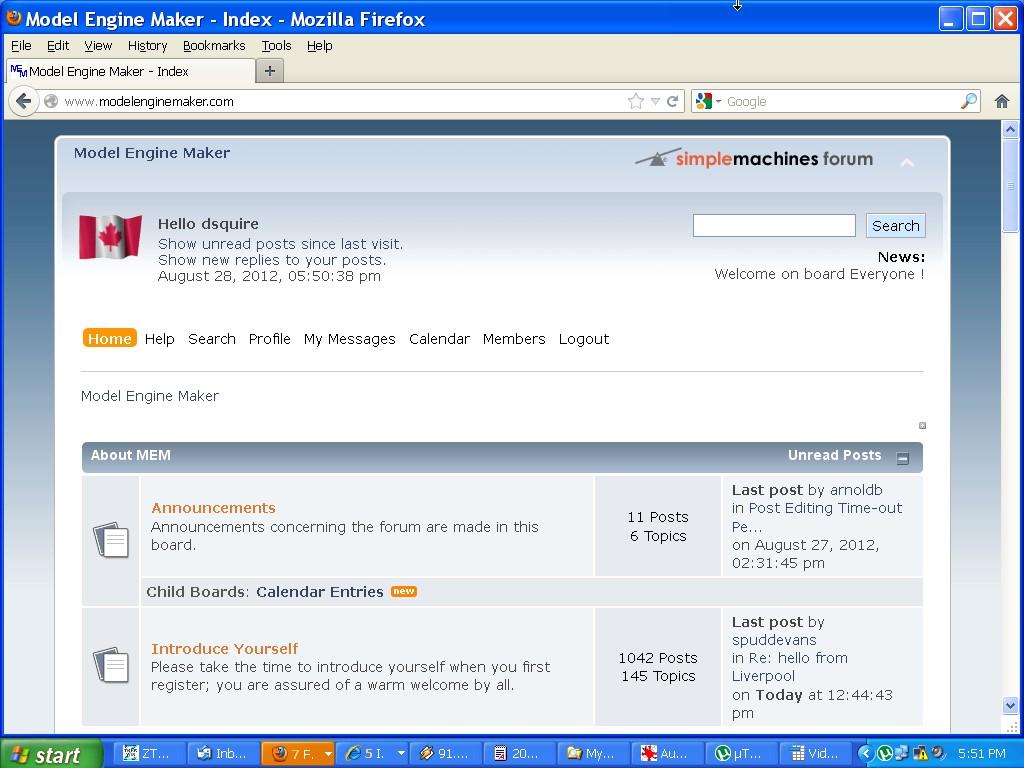Click the small icon above Unread Posts
The height and width of the screenshot is (768, 1024).
(x=922, y=426)
